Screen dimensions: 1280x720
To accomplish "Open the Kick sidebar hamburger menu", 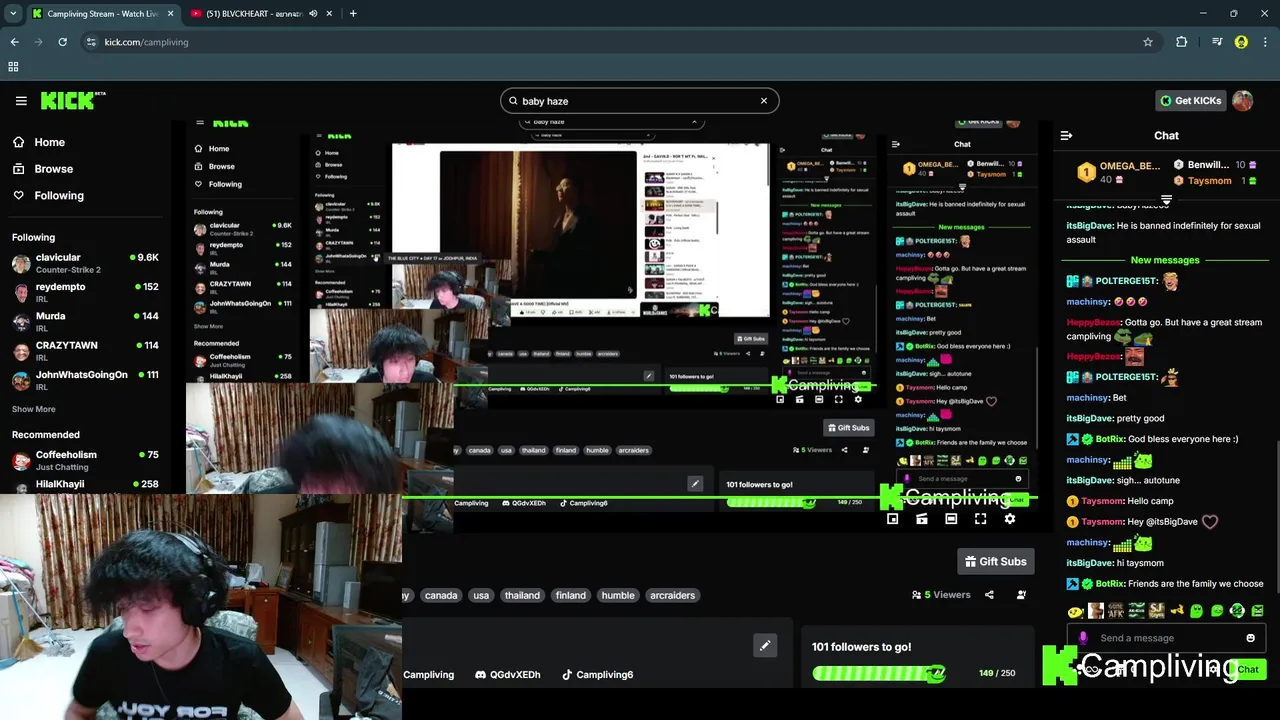I will tap(21, 101).
